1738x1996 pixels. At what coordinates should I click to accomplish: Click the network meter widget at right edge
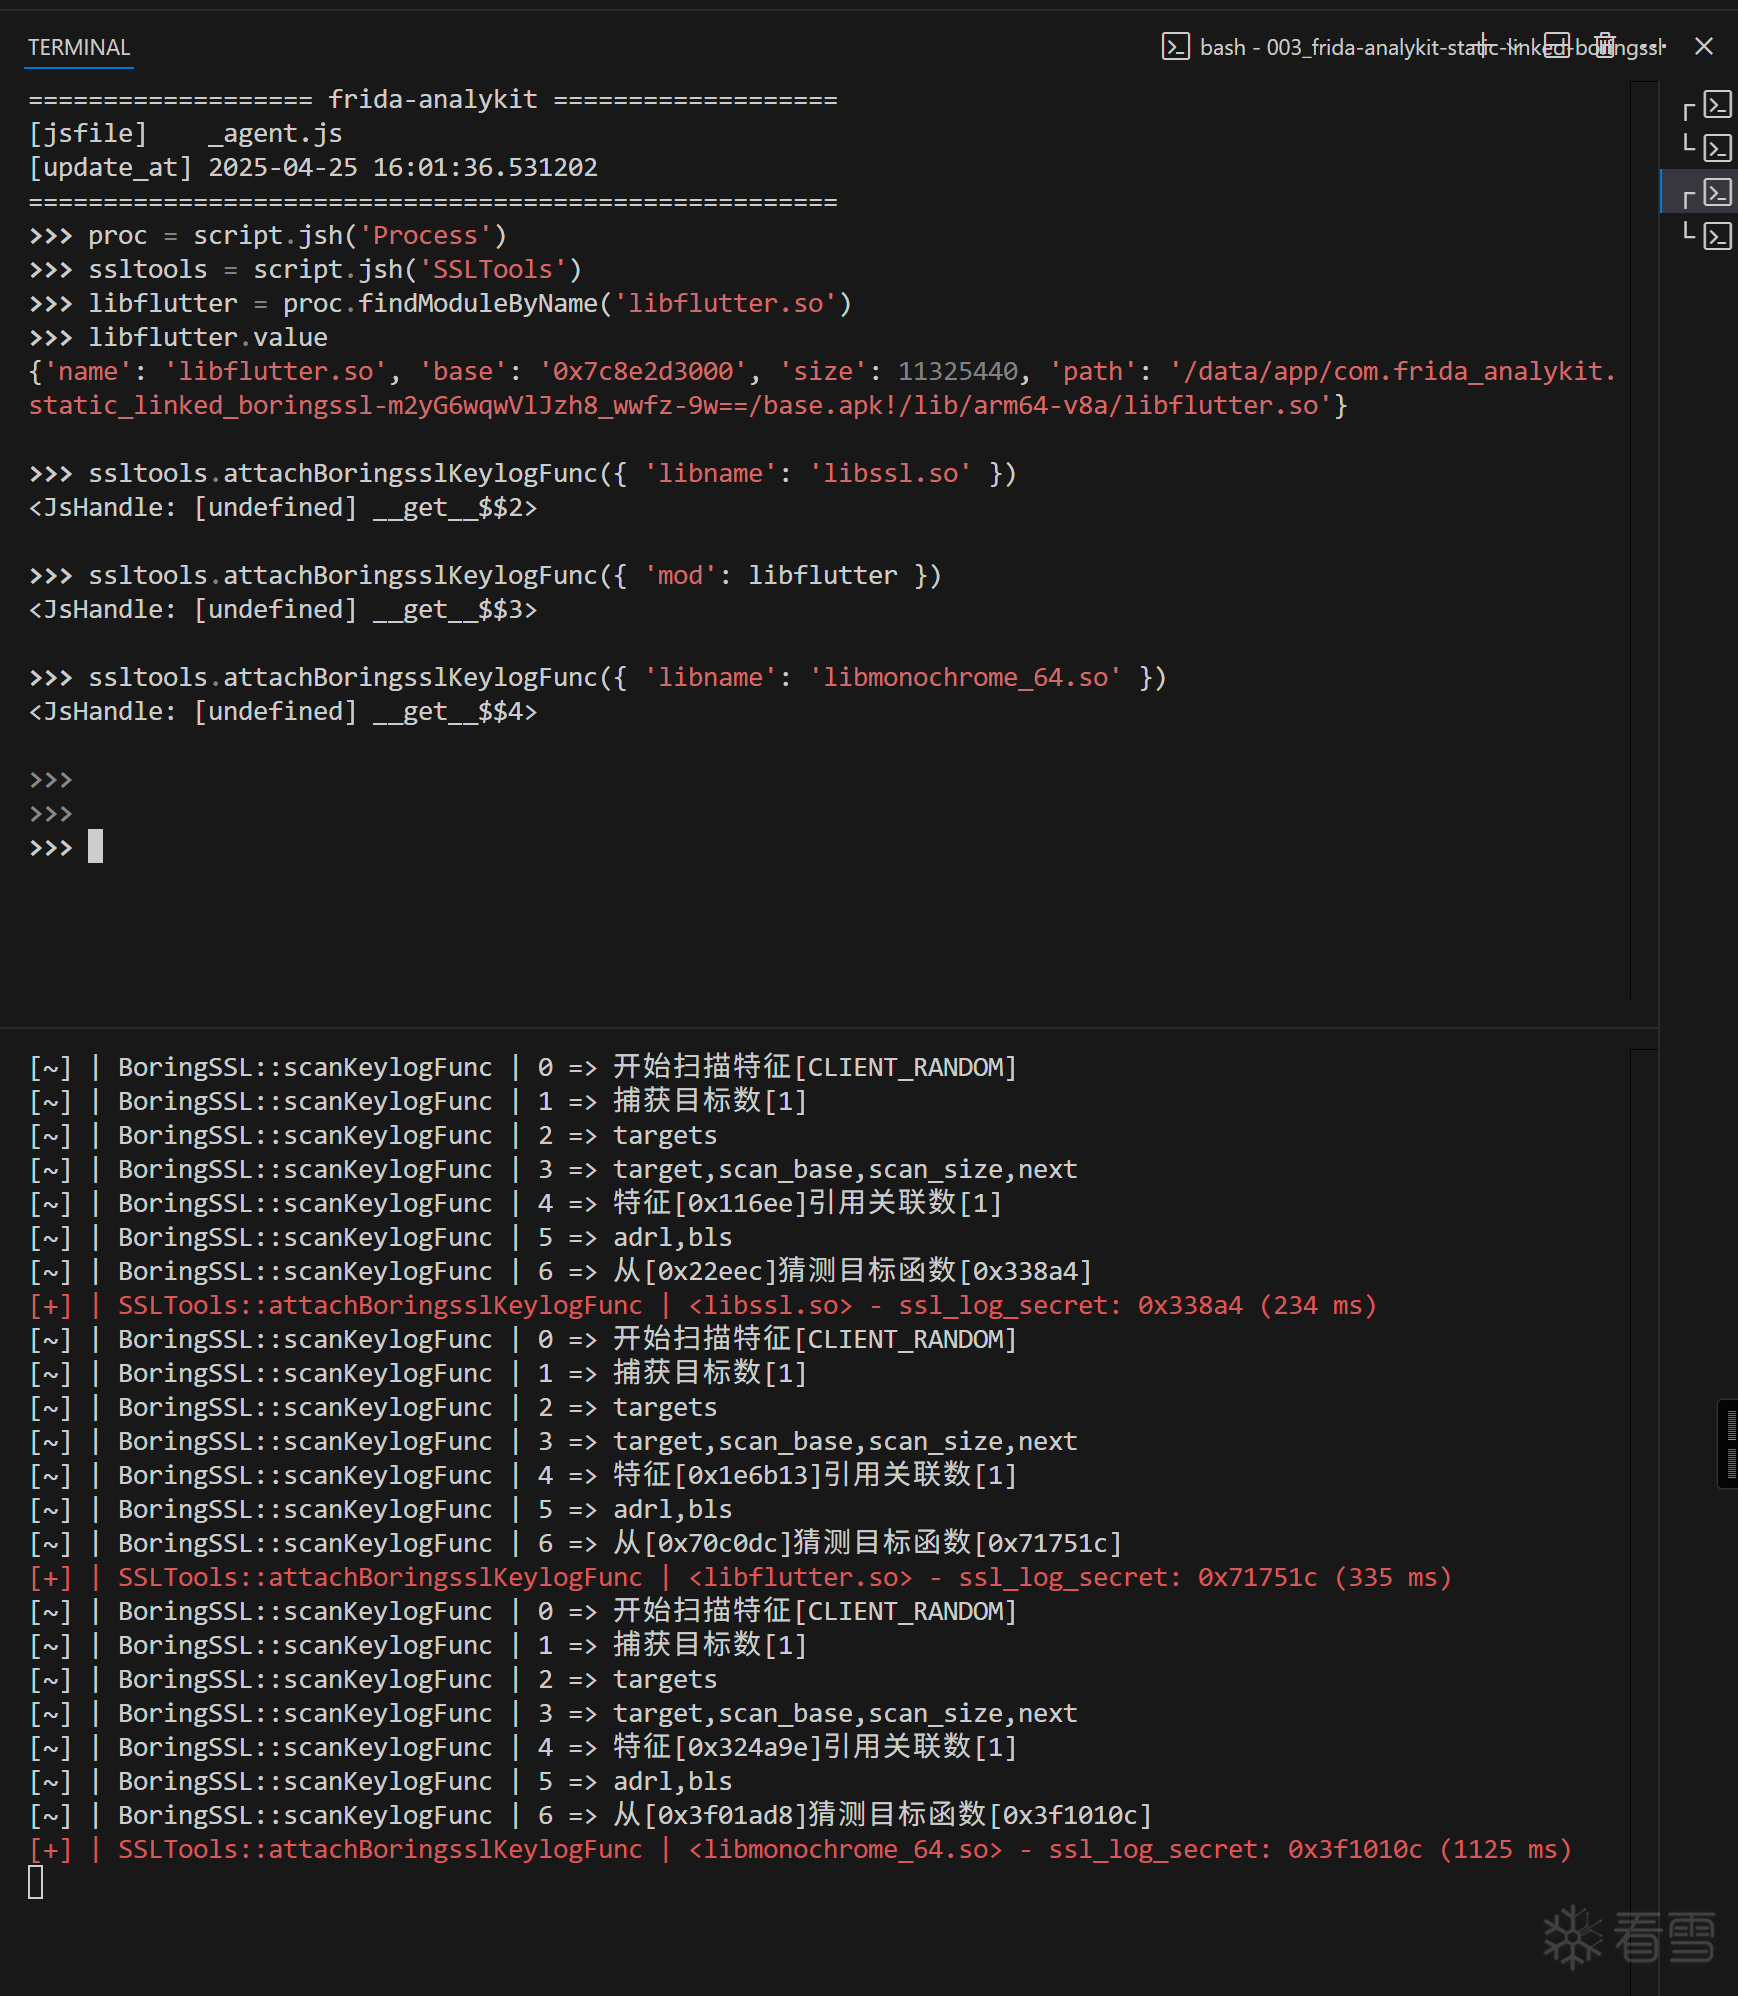pyautogui.click(x=1729, y=1444)
